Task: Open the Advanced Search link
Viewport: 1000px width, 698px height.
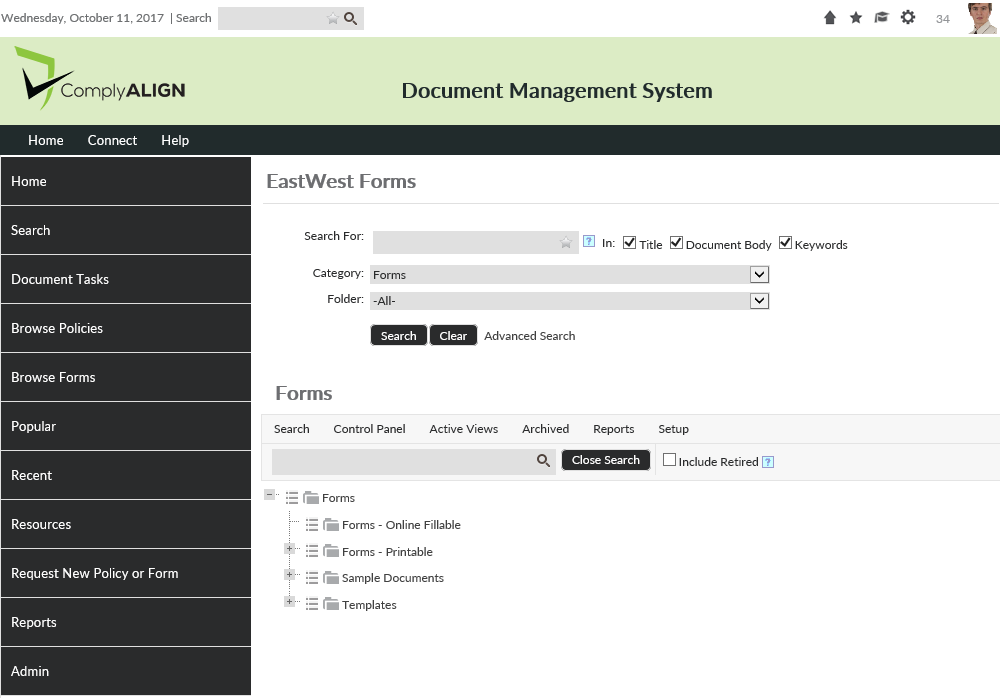Action: (x=529, y=336)
